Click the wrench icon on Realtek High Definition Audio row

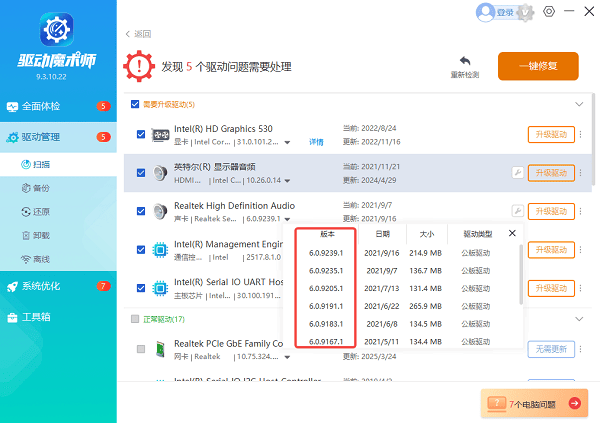517,211
